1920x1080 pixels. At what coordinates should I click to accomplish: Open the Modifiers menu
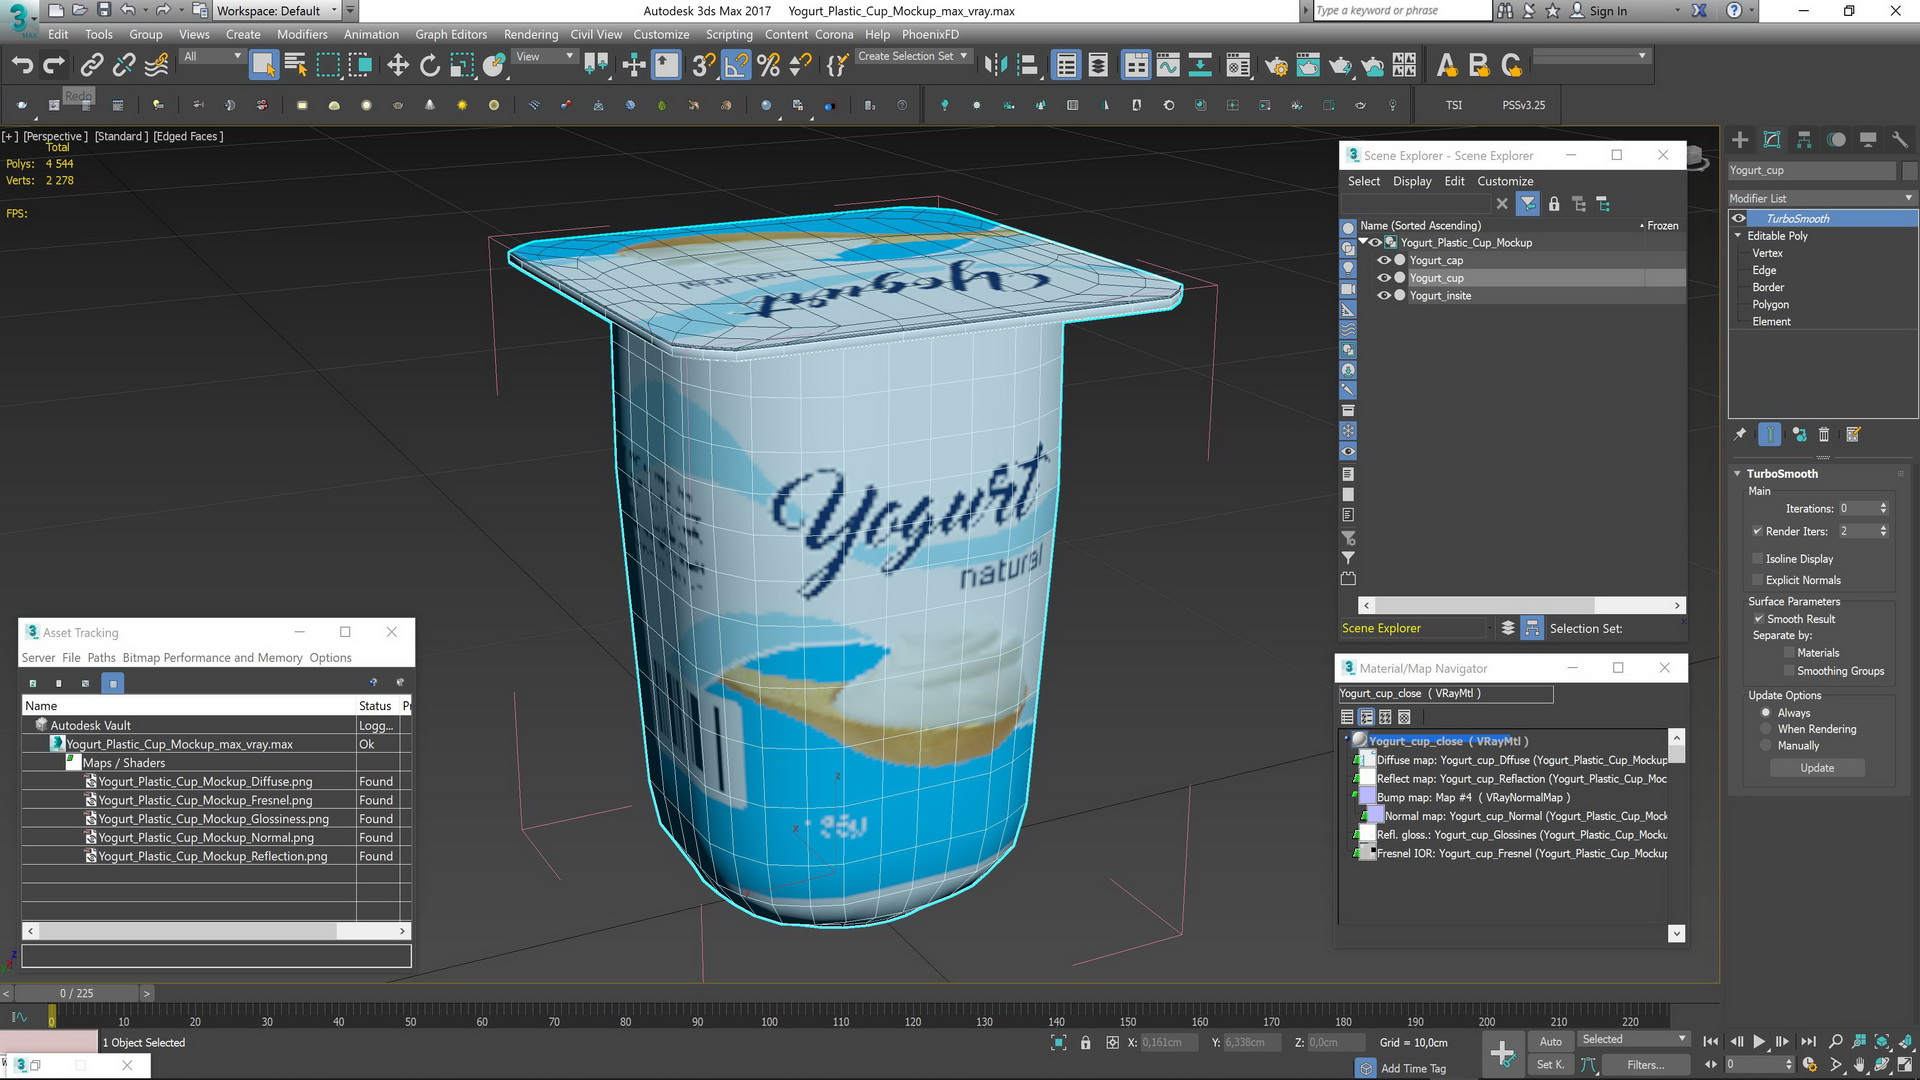tap(302, 34)
